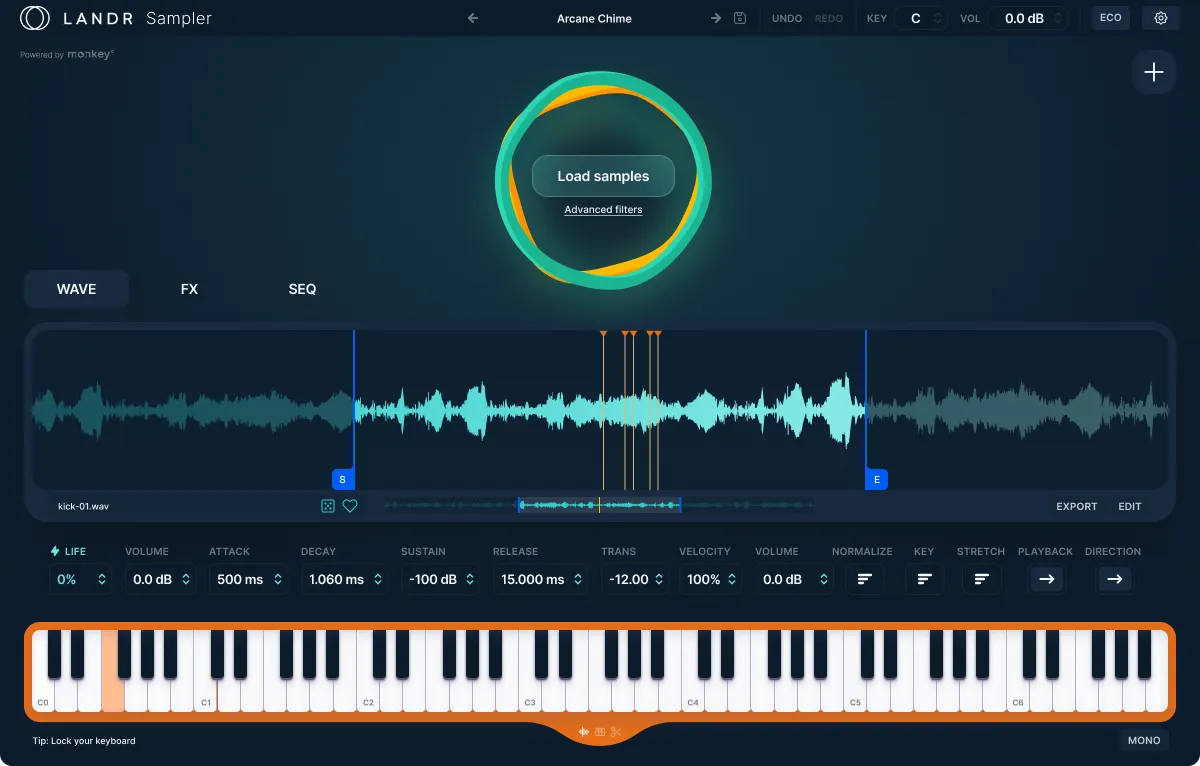The width and height of the screenshot is (1200, 766).
Task: Open the Normalize options menu
Action: 865,579
